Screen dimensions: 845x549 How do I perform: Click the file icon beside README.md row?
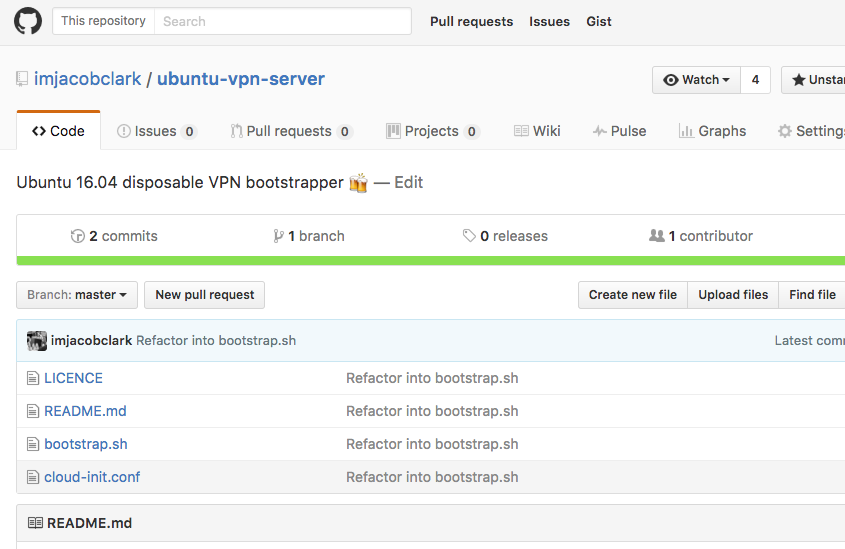(x=33, y=411)
